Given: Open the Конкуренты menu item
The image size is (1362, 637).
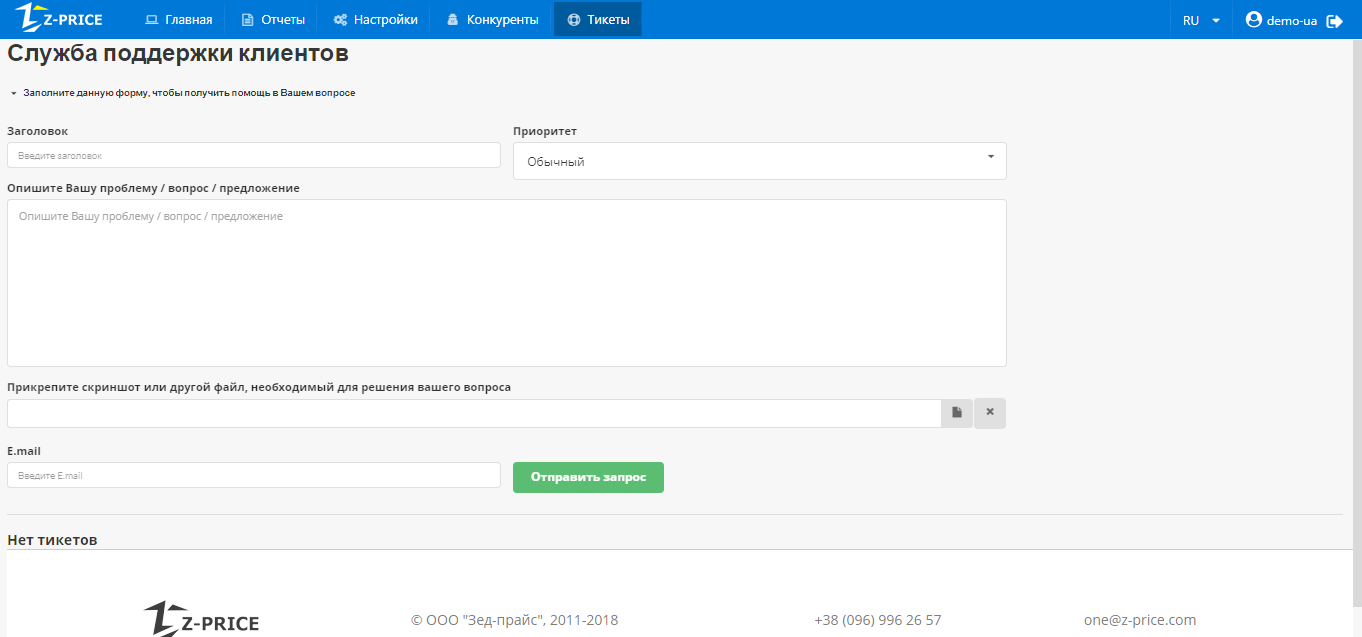Looking at the screenshot, I should pos(492,20).
